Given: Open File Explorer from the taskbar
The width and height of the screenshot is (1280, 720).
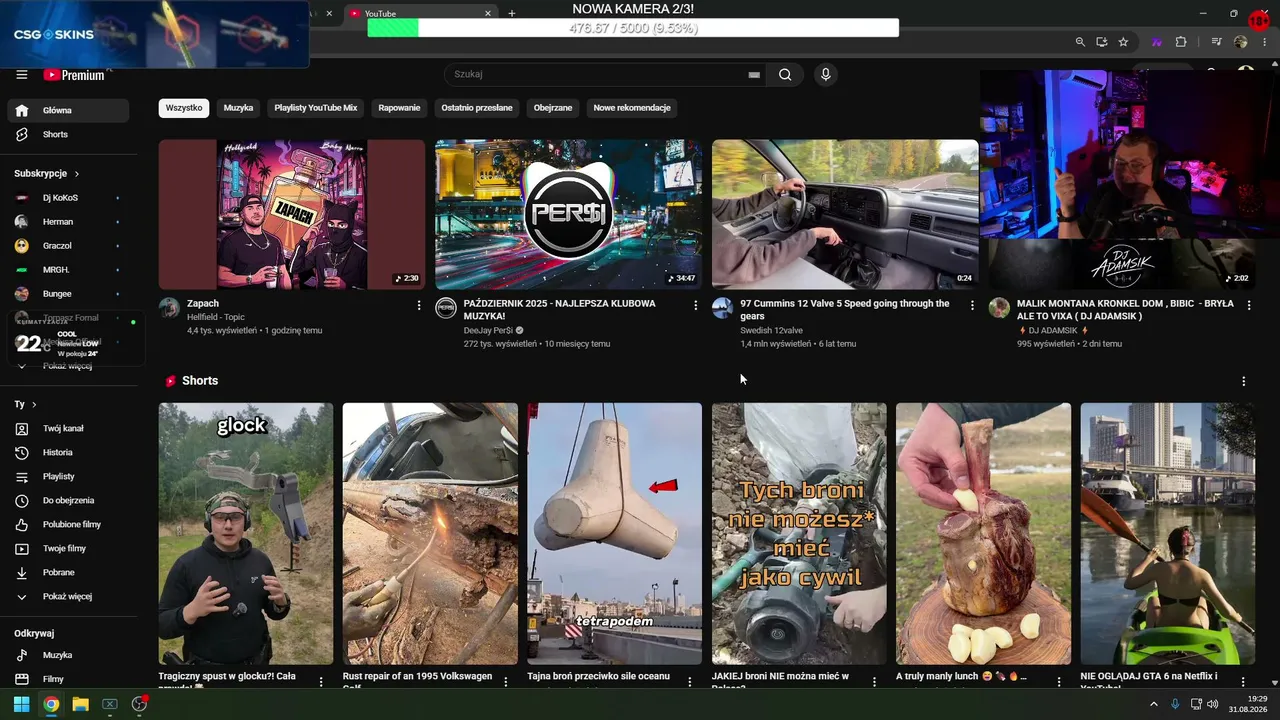Looking at the screenshot, I should tap(80, 704).
